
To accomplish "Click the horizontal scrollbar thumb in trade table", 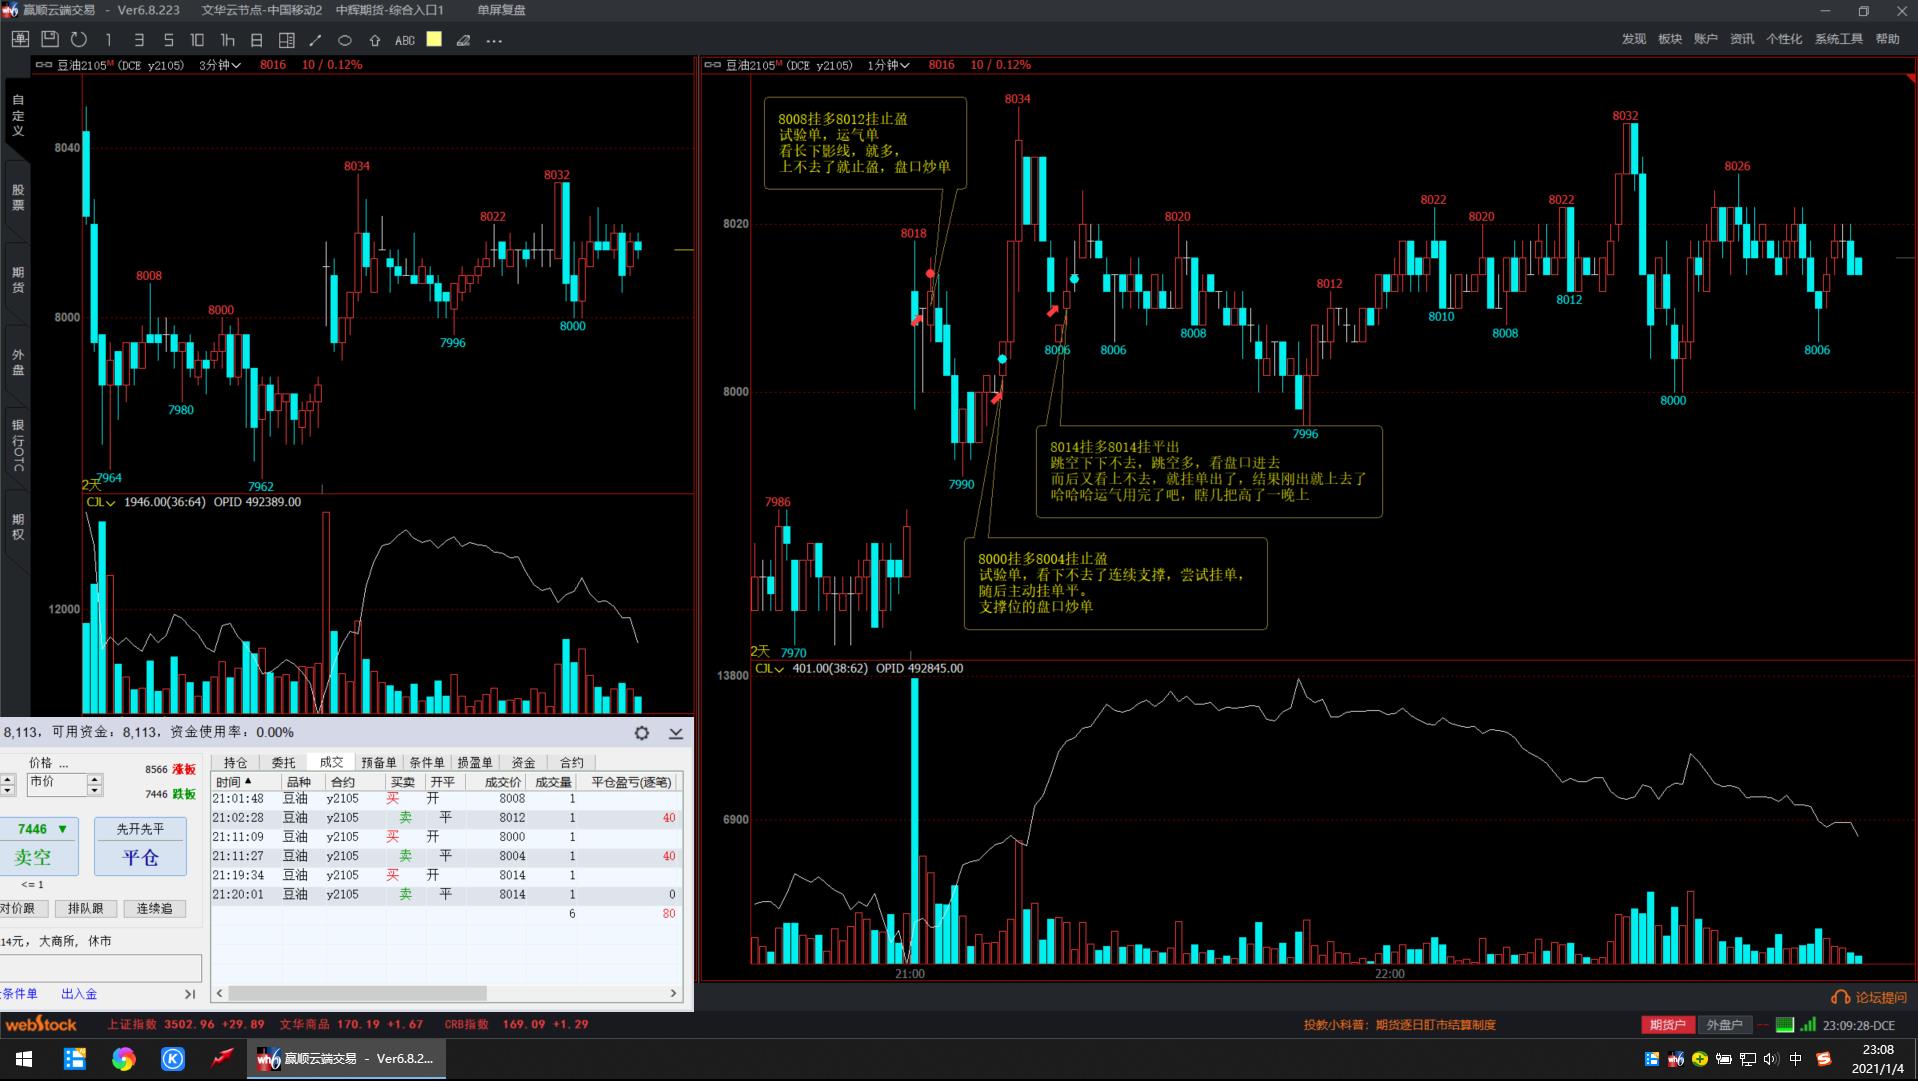I will [x=357, y=993].
